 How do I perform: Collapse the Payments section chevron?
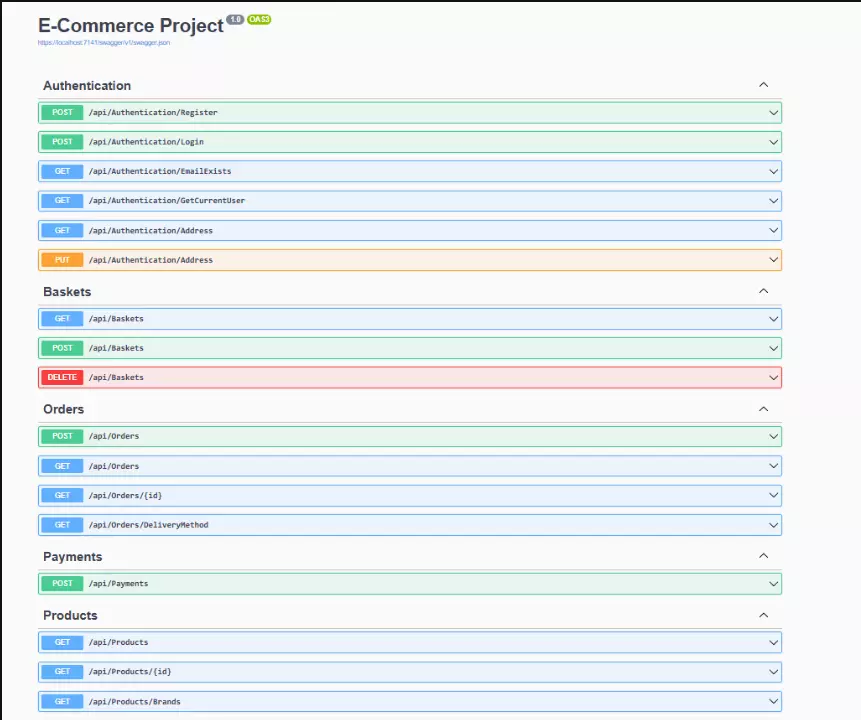coord(763,556)
